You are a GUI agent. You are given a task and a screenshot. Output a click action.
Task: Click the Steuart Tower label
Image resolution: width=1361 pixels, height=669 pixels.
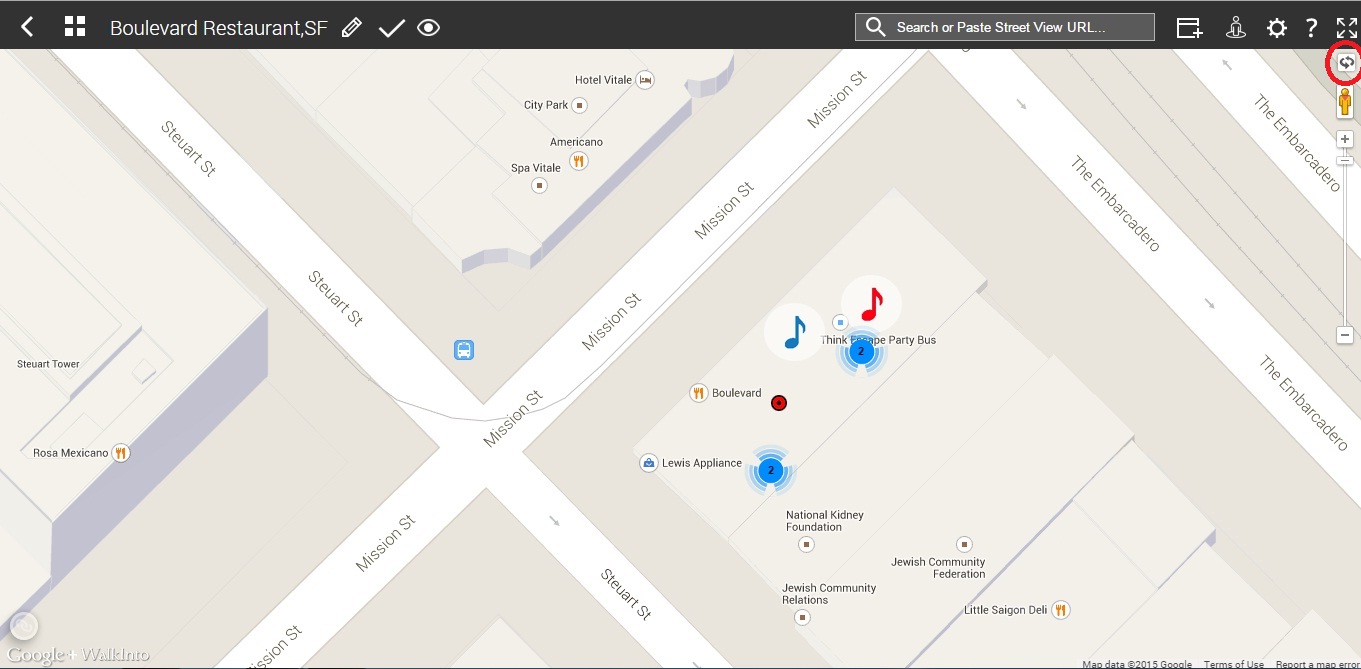(48, 364)
